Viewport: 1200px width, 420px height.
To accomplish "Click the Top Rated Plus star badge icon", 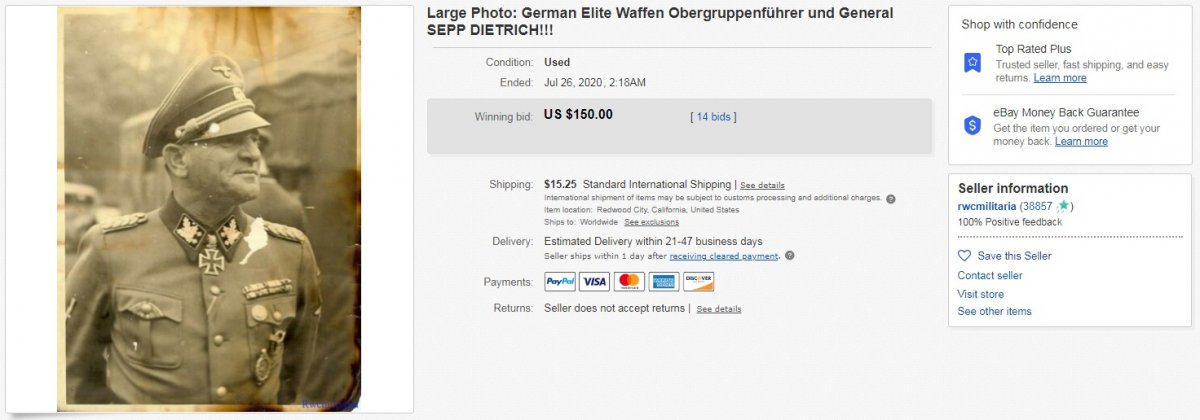I will point(972,63).
